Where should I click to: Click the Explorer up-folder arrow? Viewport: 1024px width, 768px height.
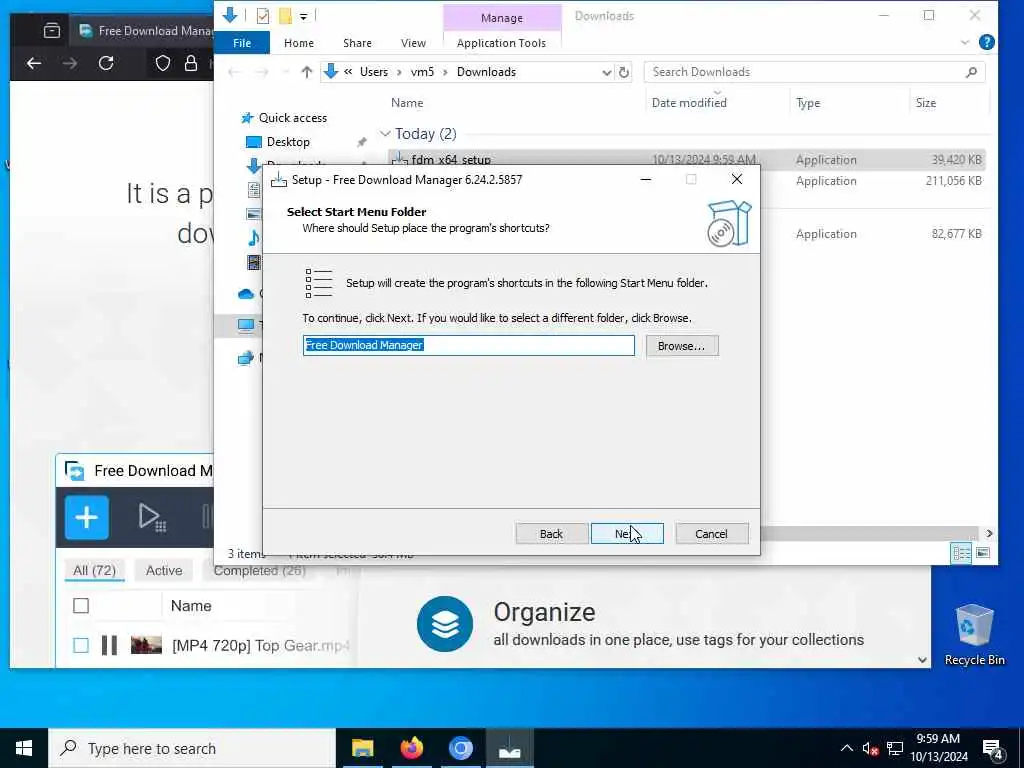click(306, 72)
